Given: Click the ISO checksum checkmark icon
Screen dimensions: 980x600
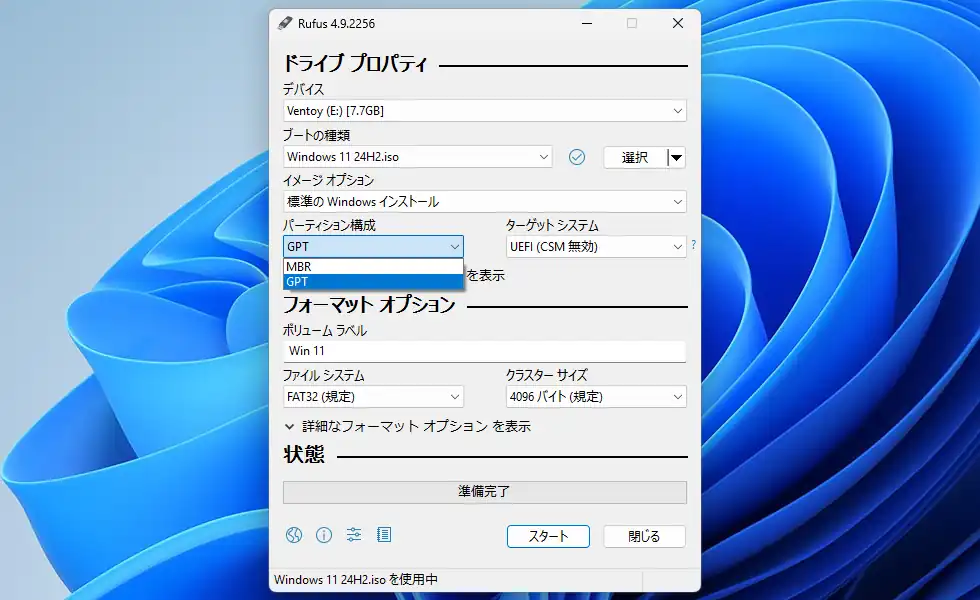Looking at the screenshot, I should pos(577,157).
